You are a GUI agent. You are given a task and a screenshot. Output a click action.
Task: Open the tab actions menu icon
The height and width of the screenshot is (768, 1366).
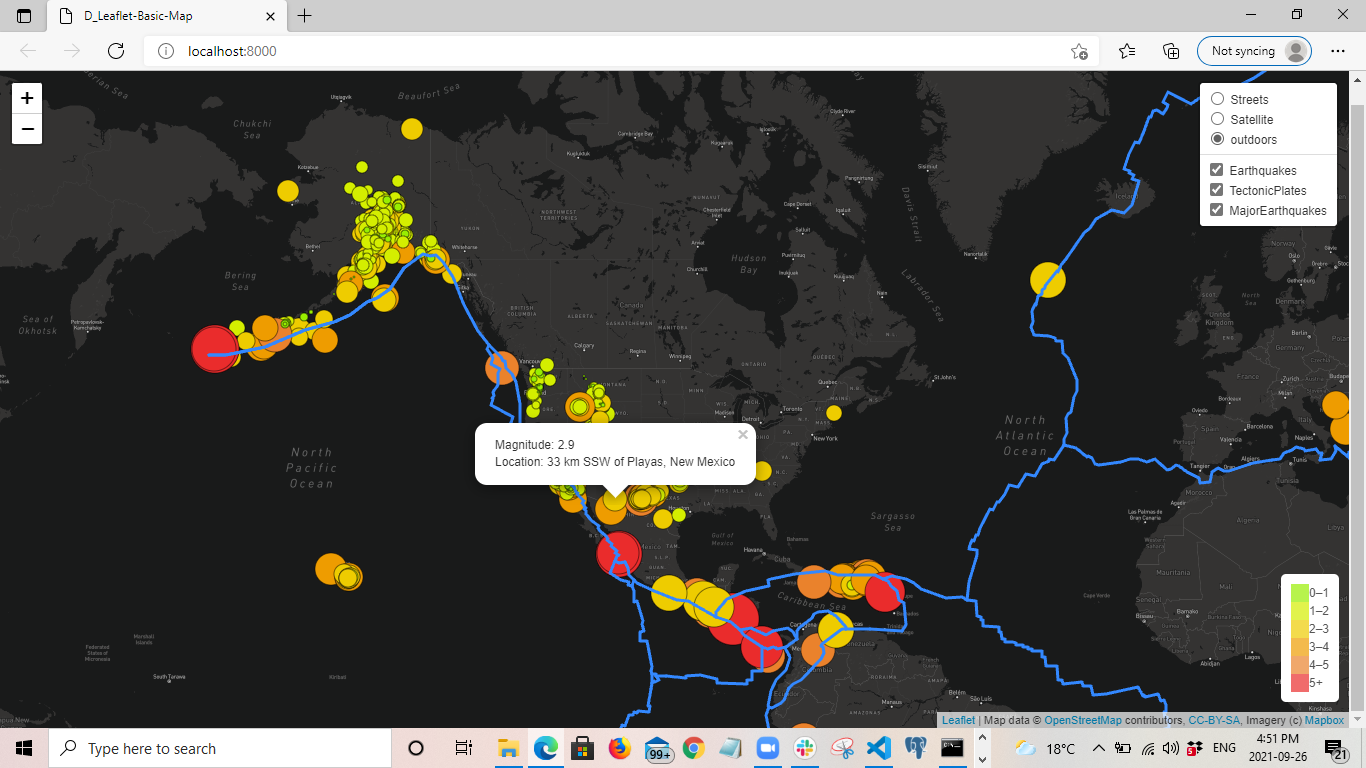coord(24,16)
